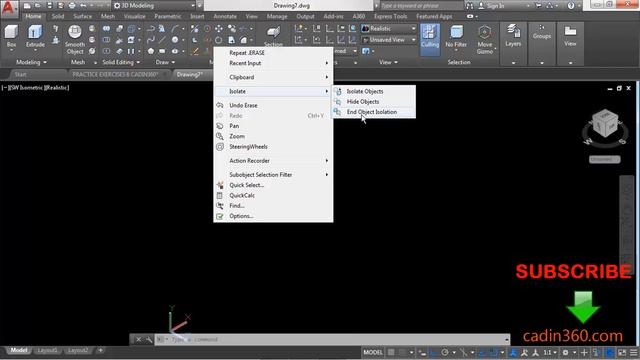Click the Autodesk Exchange cart icon
The width and height of the screenshot is (640, 360).
pos(539,6)
